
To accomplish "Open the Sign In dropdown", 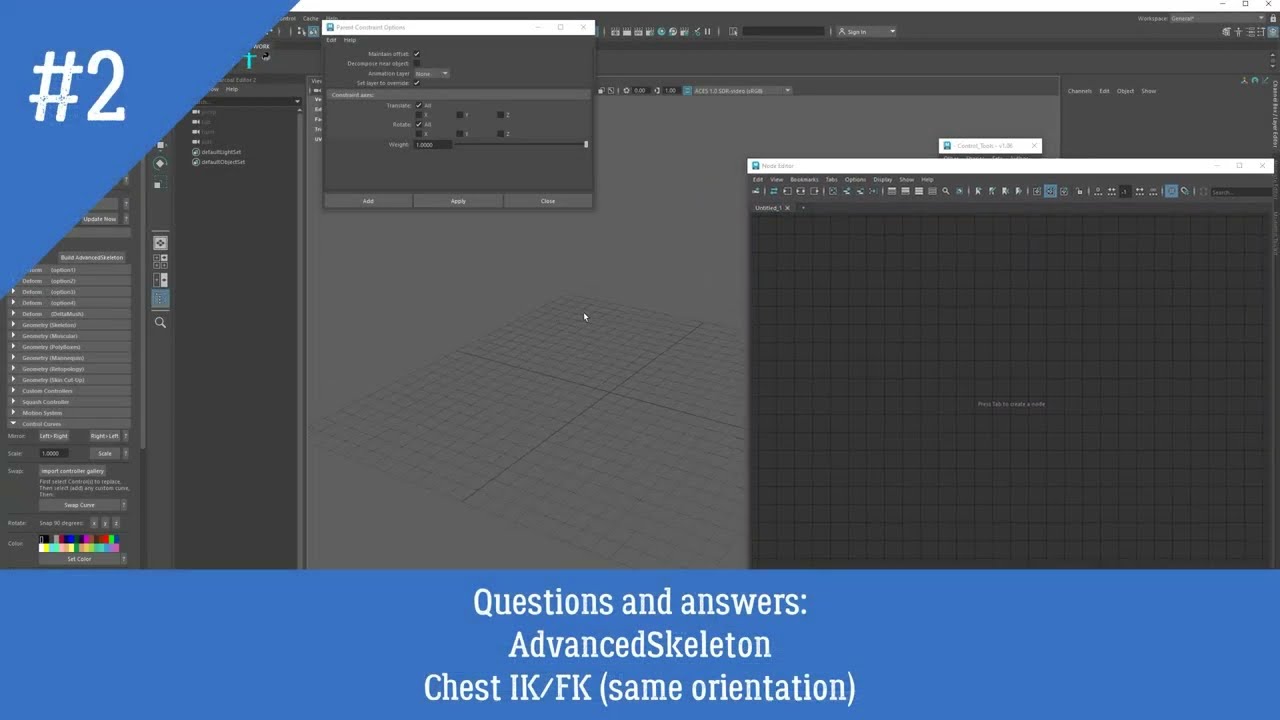I will click(x=866, y=31).
